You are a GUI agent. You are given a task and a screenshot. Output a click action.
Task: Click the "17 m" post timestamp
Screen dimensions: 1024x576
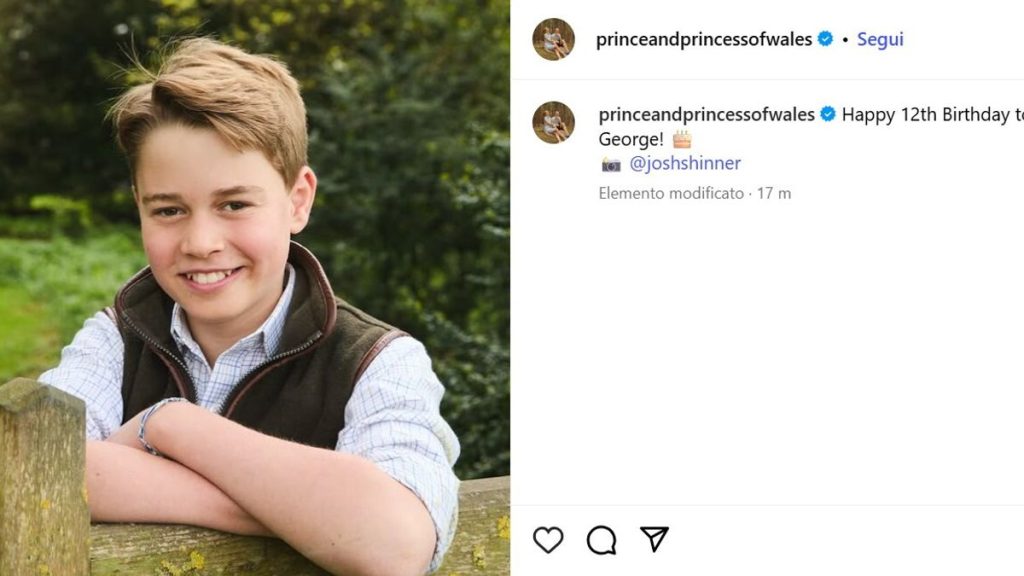(774, 193)
